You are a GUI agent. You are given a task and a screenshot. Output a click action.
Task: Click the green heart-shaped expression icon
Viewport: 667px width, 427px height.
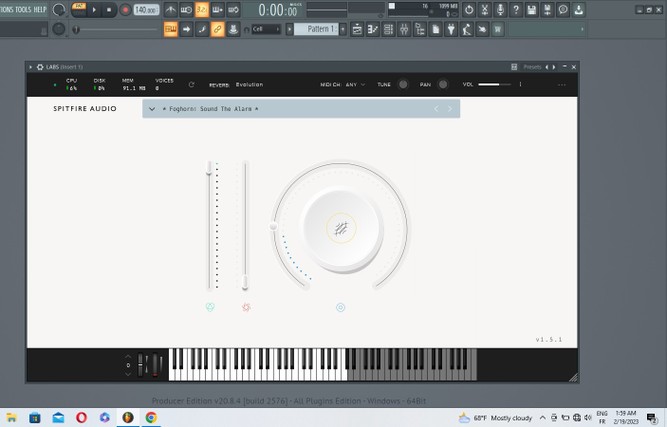210,307
